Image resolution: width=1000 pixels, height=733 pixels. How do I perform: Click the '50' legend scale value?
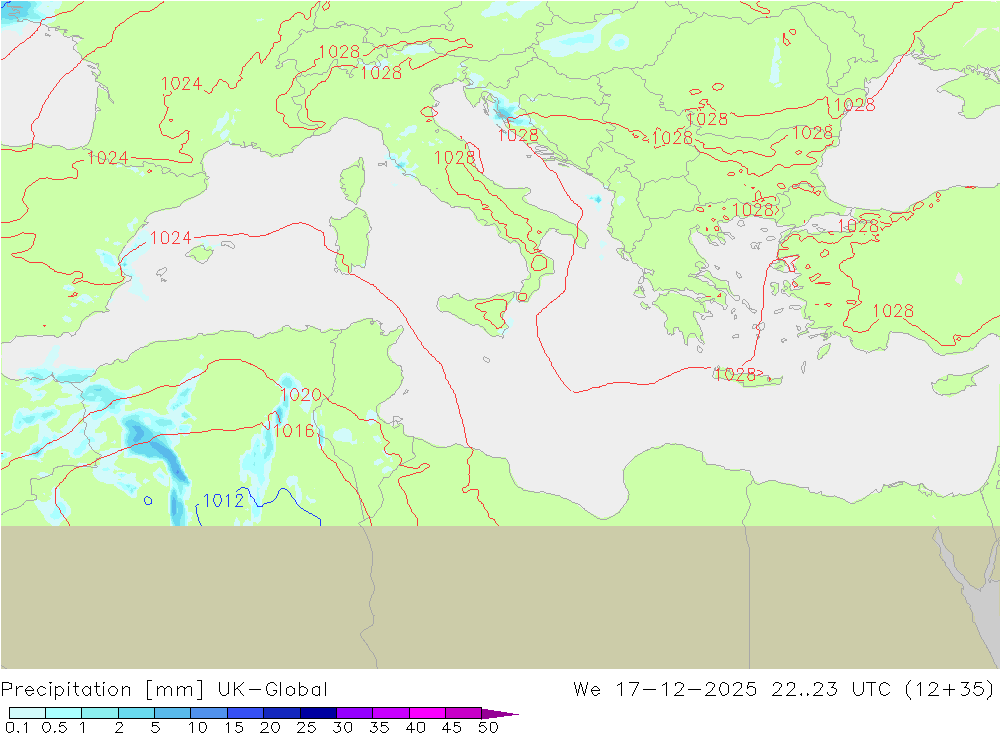click(x=489, y=727)
